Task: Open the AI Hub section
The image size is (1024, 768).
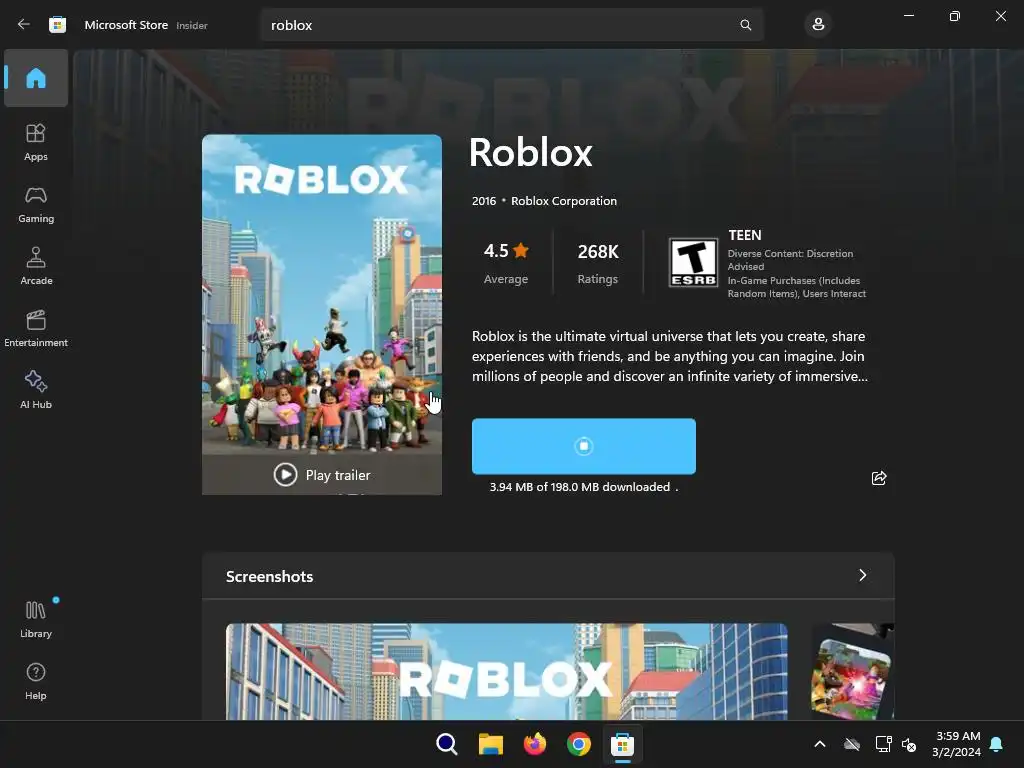Action: (x=36, y=390)
